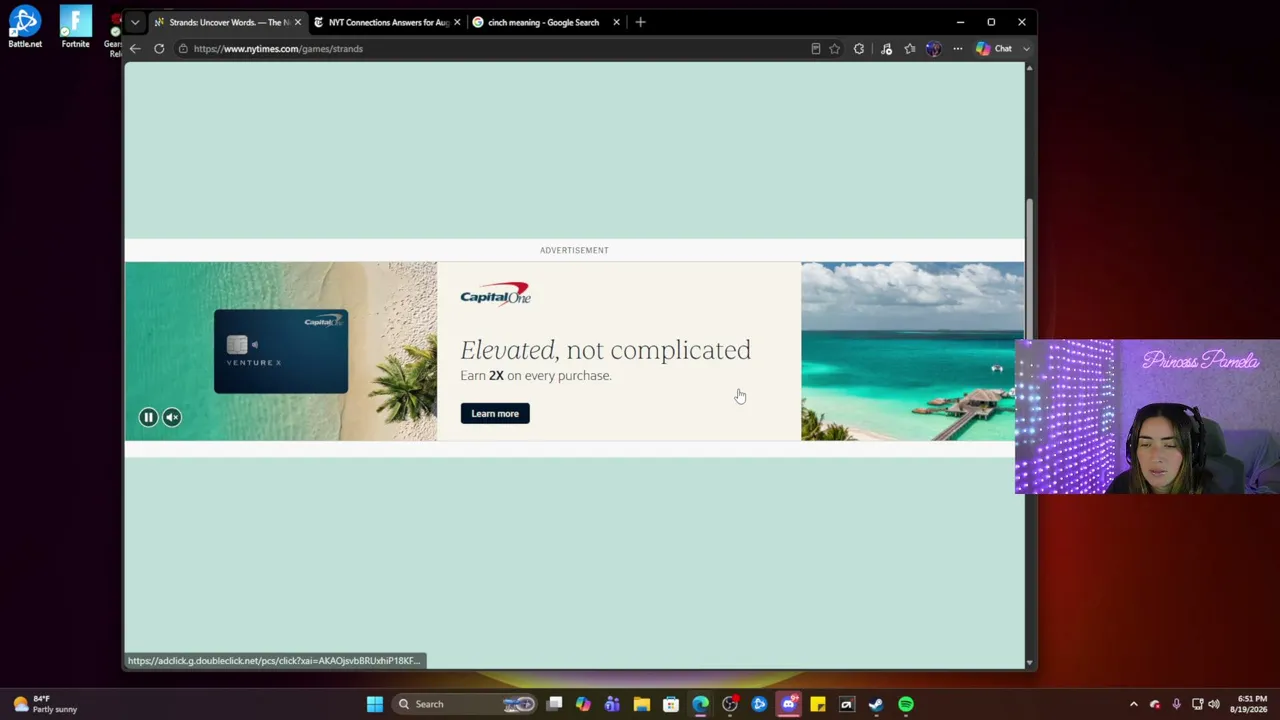This screenshot has height=720, width=1280.
Task: Open the weather widget showing 84°F
Action: pyautogui.click(x=45, y=704)
